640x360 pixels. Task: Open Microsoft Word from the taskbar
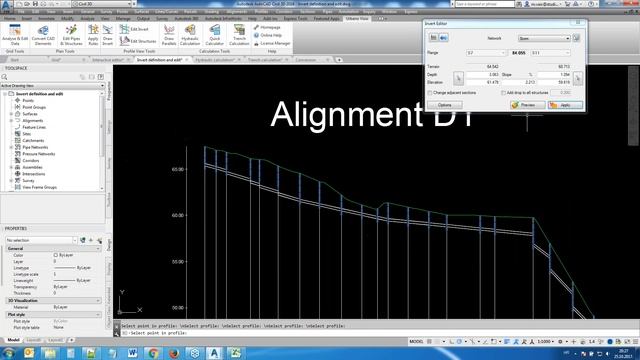(x=132, y=353)
